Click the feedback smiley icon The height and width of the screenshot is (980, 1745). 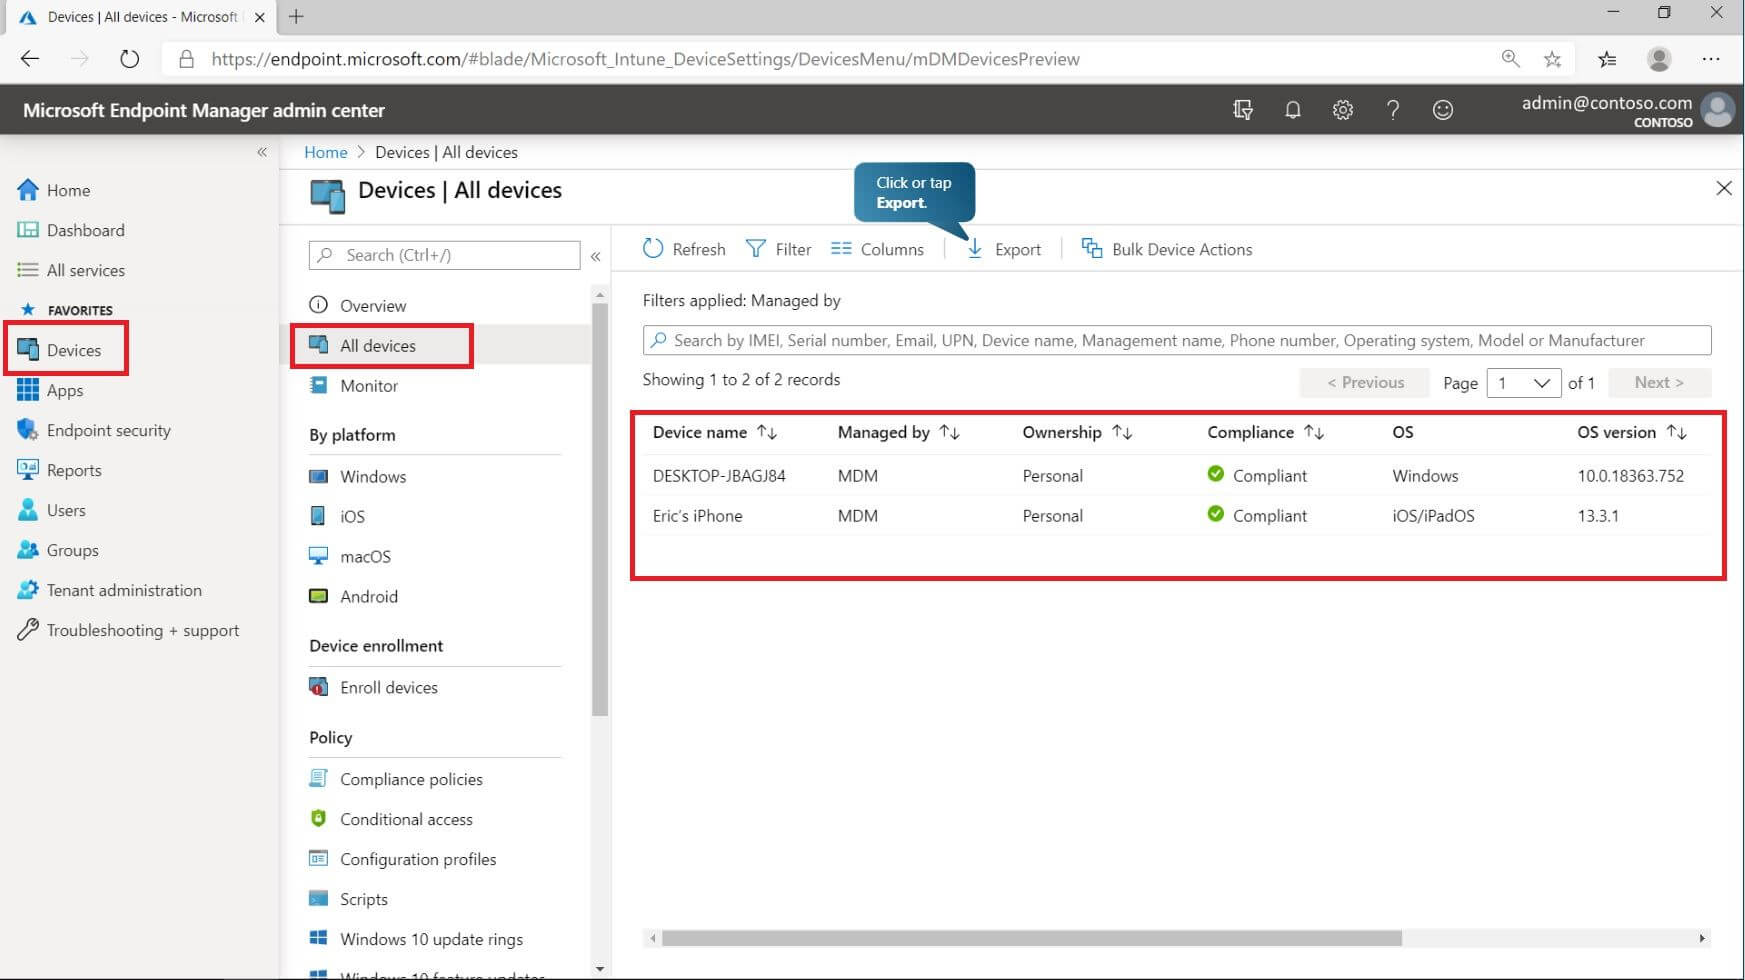(x=1442, y=110)
